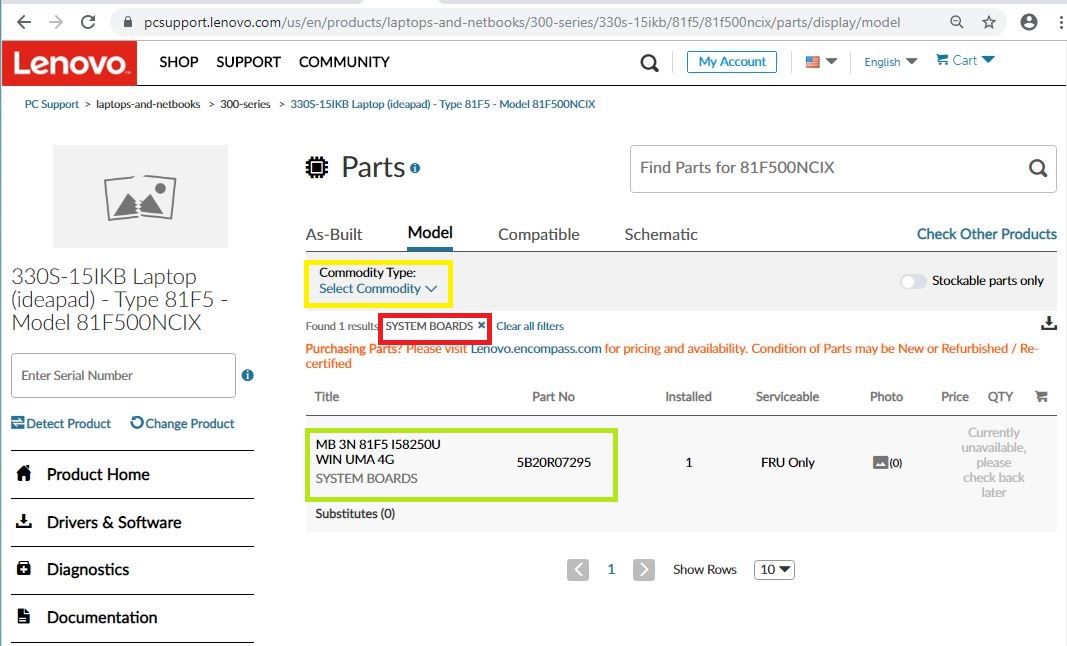Open laptops-and-netbooks breadcrumb
This screenshot has height=646, width=1067.
click(x=148, y=104)
